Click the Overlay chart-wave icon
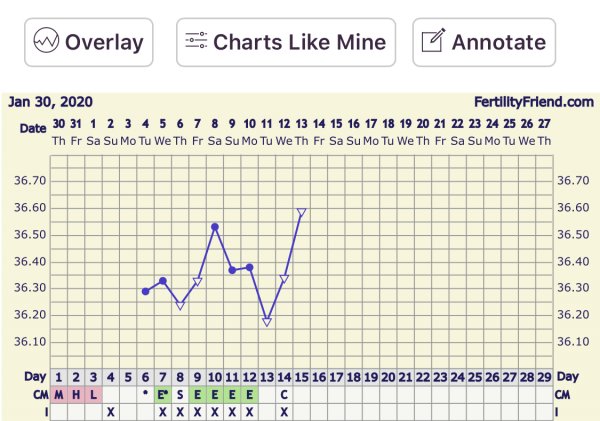The image size is (600, 421). tap(46, 43)
